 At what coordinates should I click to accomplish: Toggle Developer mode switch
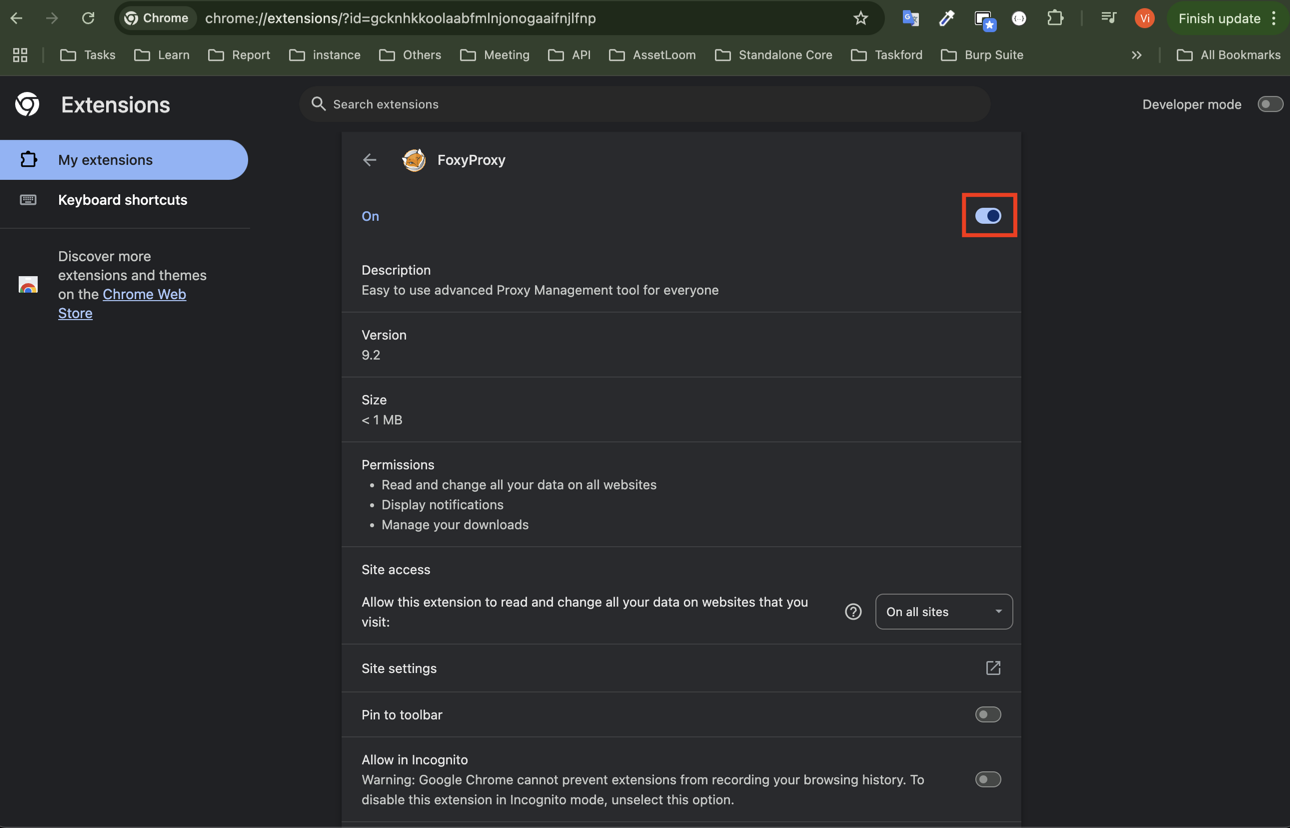[x=1270, y=104]
